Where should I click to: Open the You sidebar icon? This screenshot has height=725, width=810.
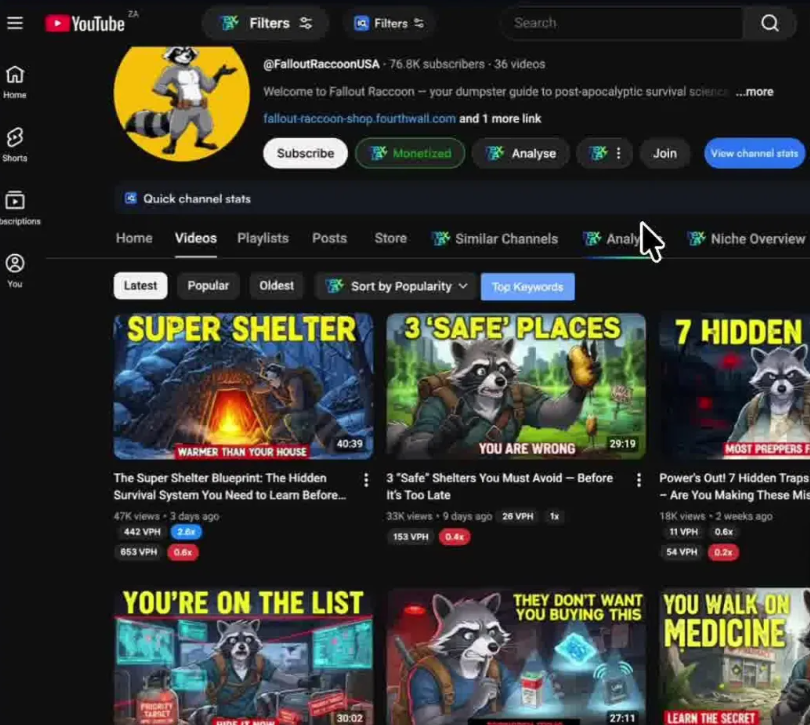point(15,270)
